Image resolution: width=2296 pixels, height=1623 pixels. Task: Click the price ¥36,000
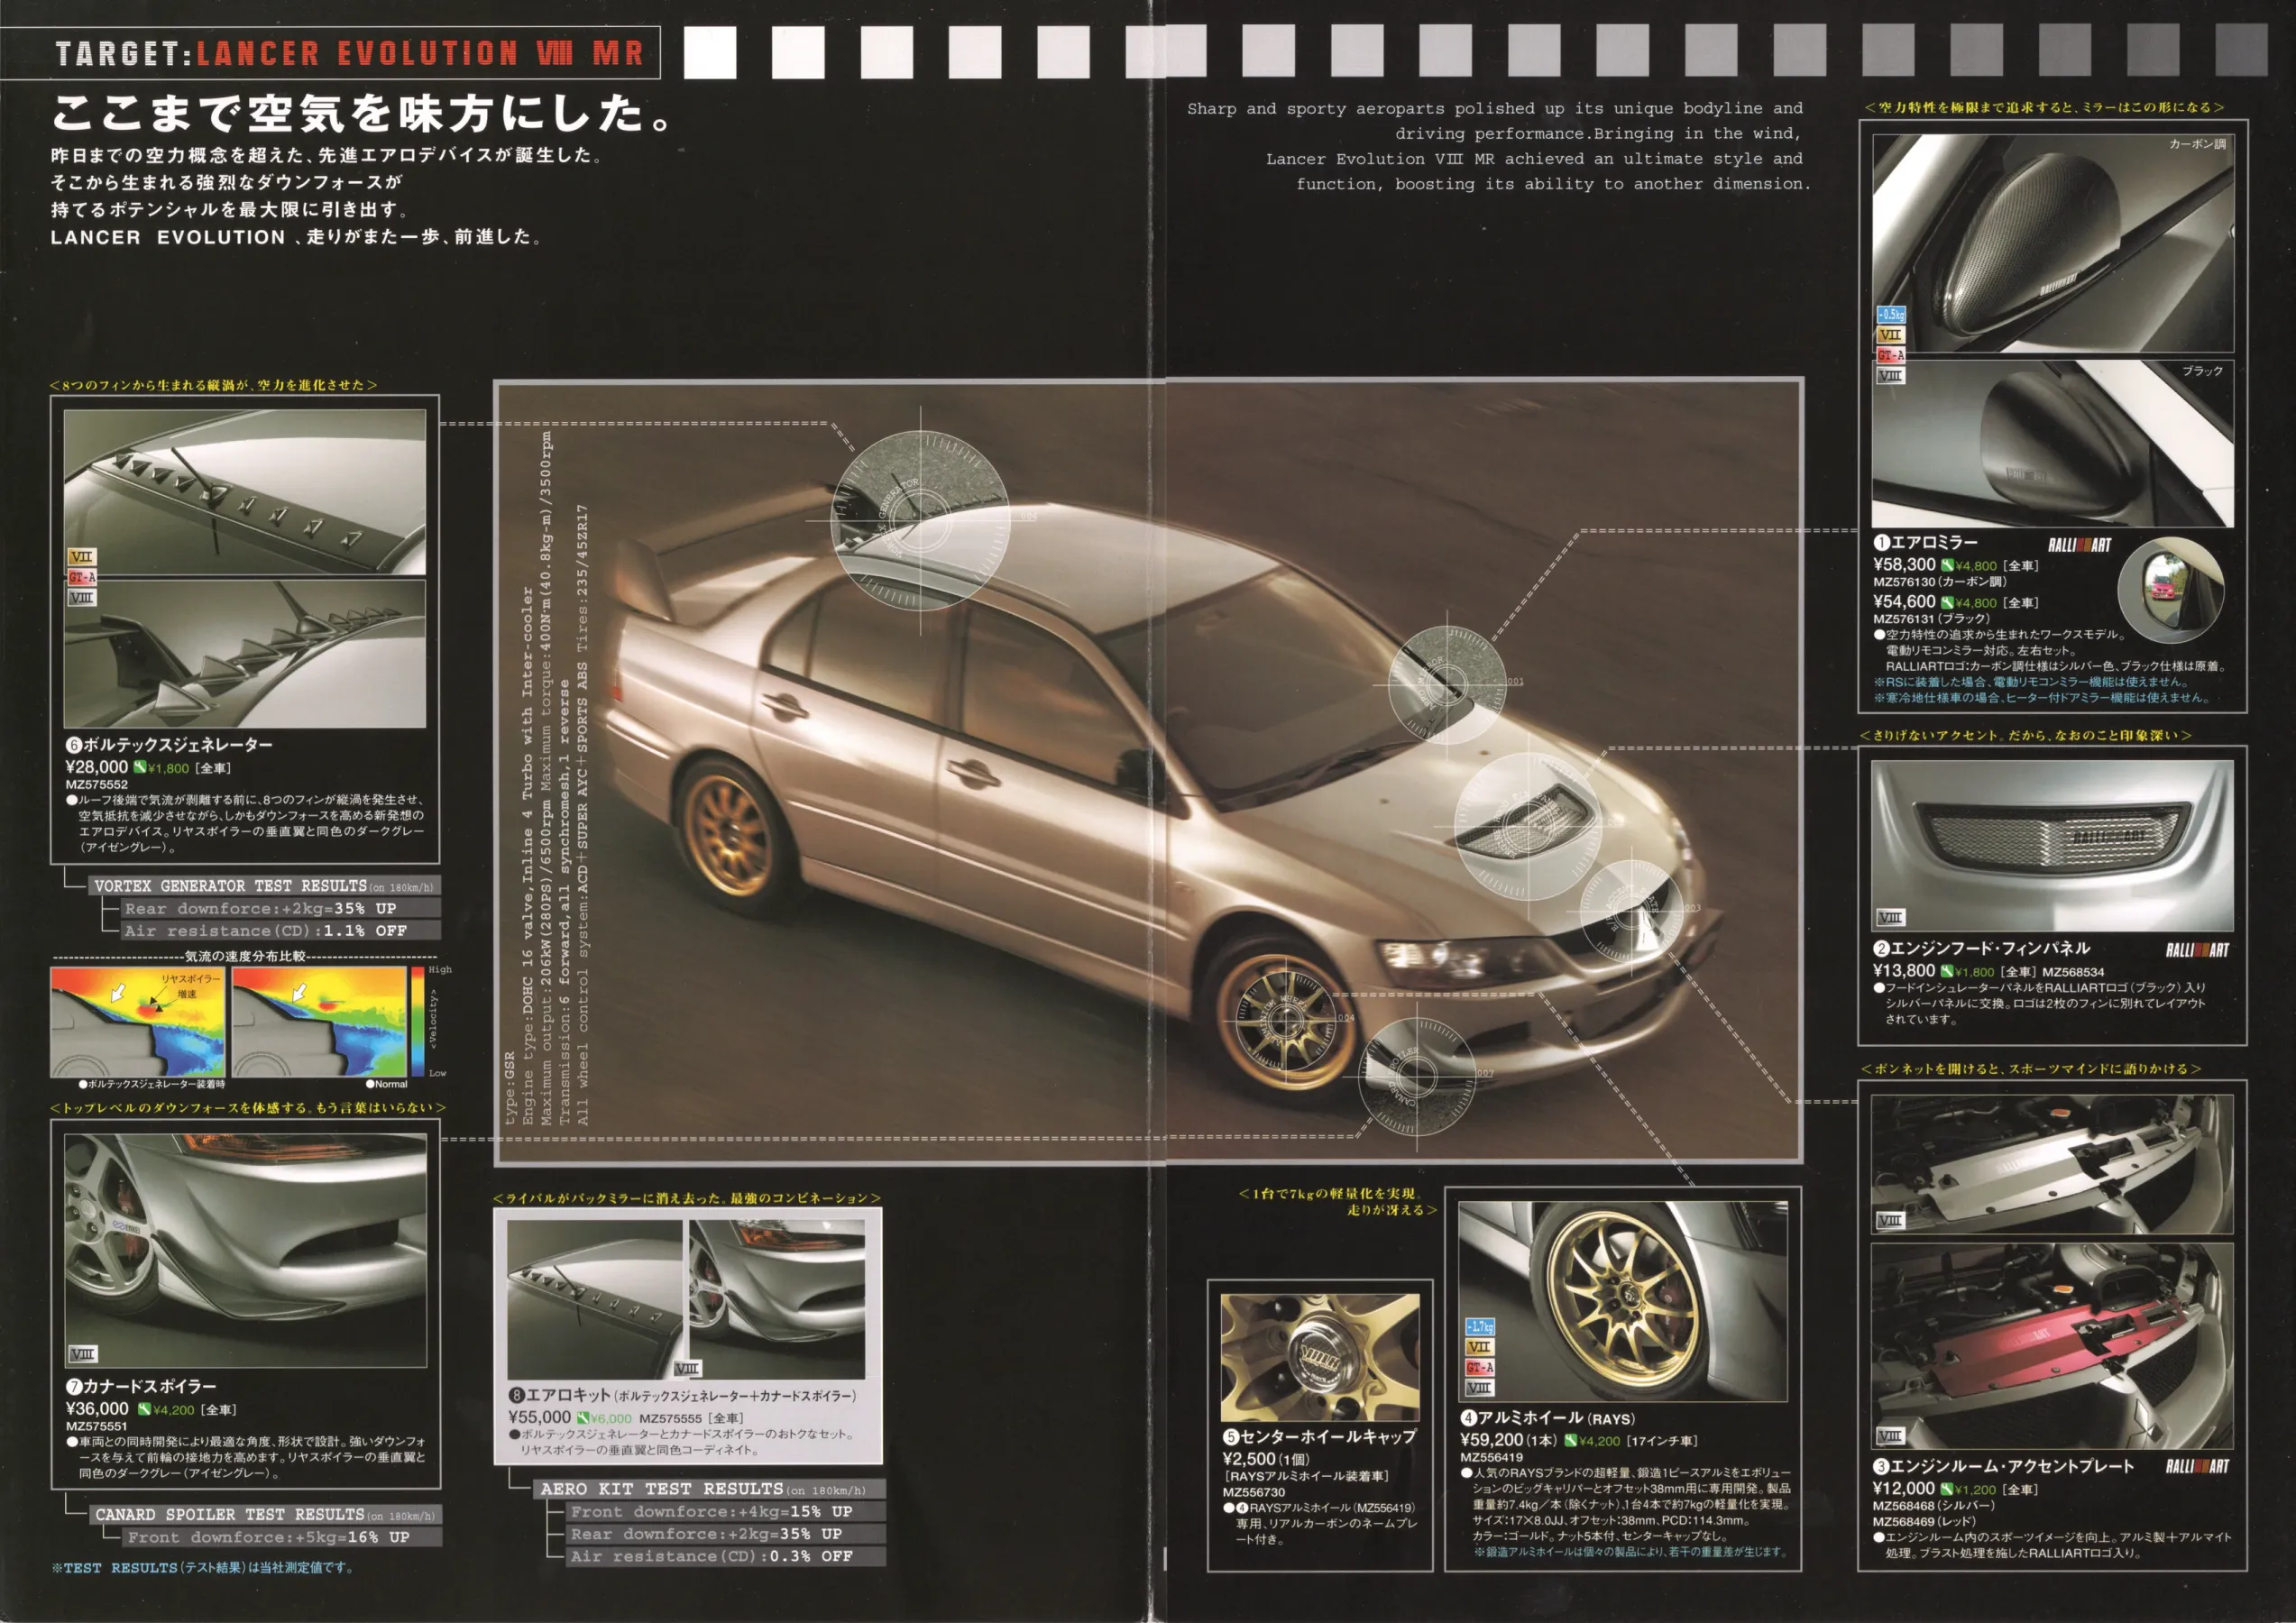[x=97, y=1409]
